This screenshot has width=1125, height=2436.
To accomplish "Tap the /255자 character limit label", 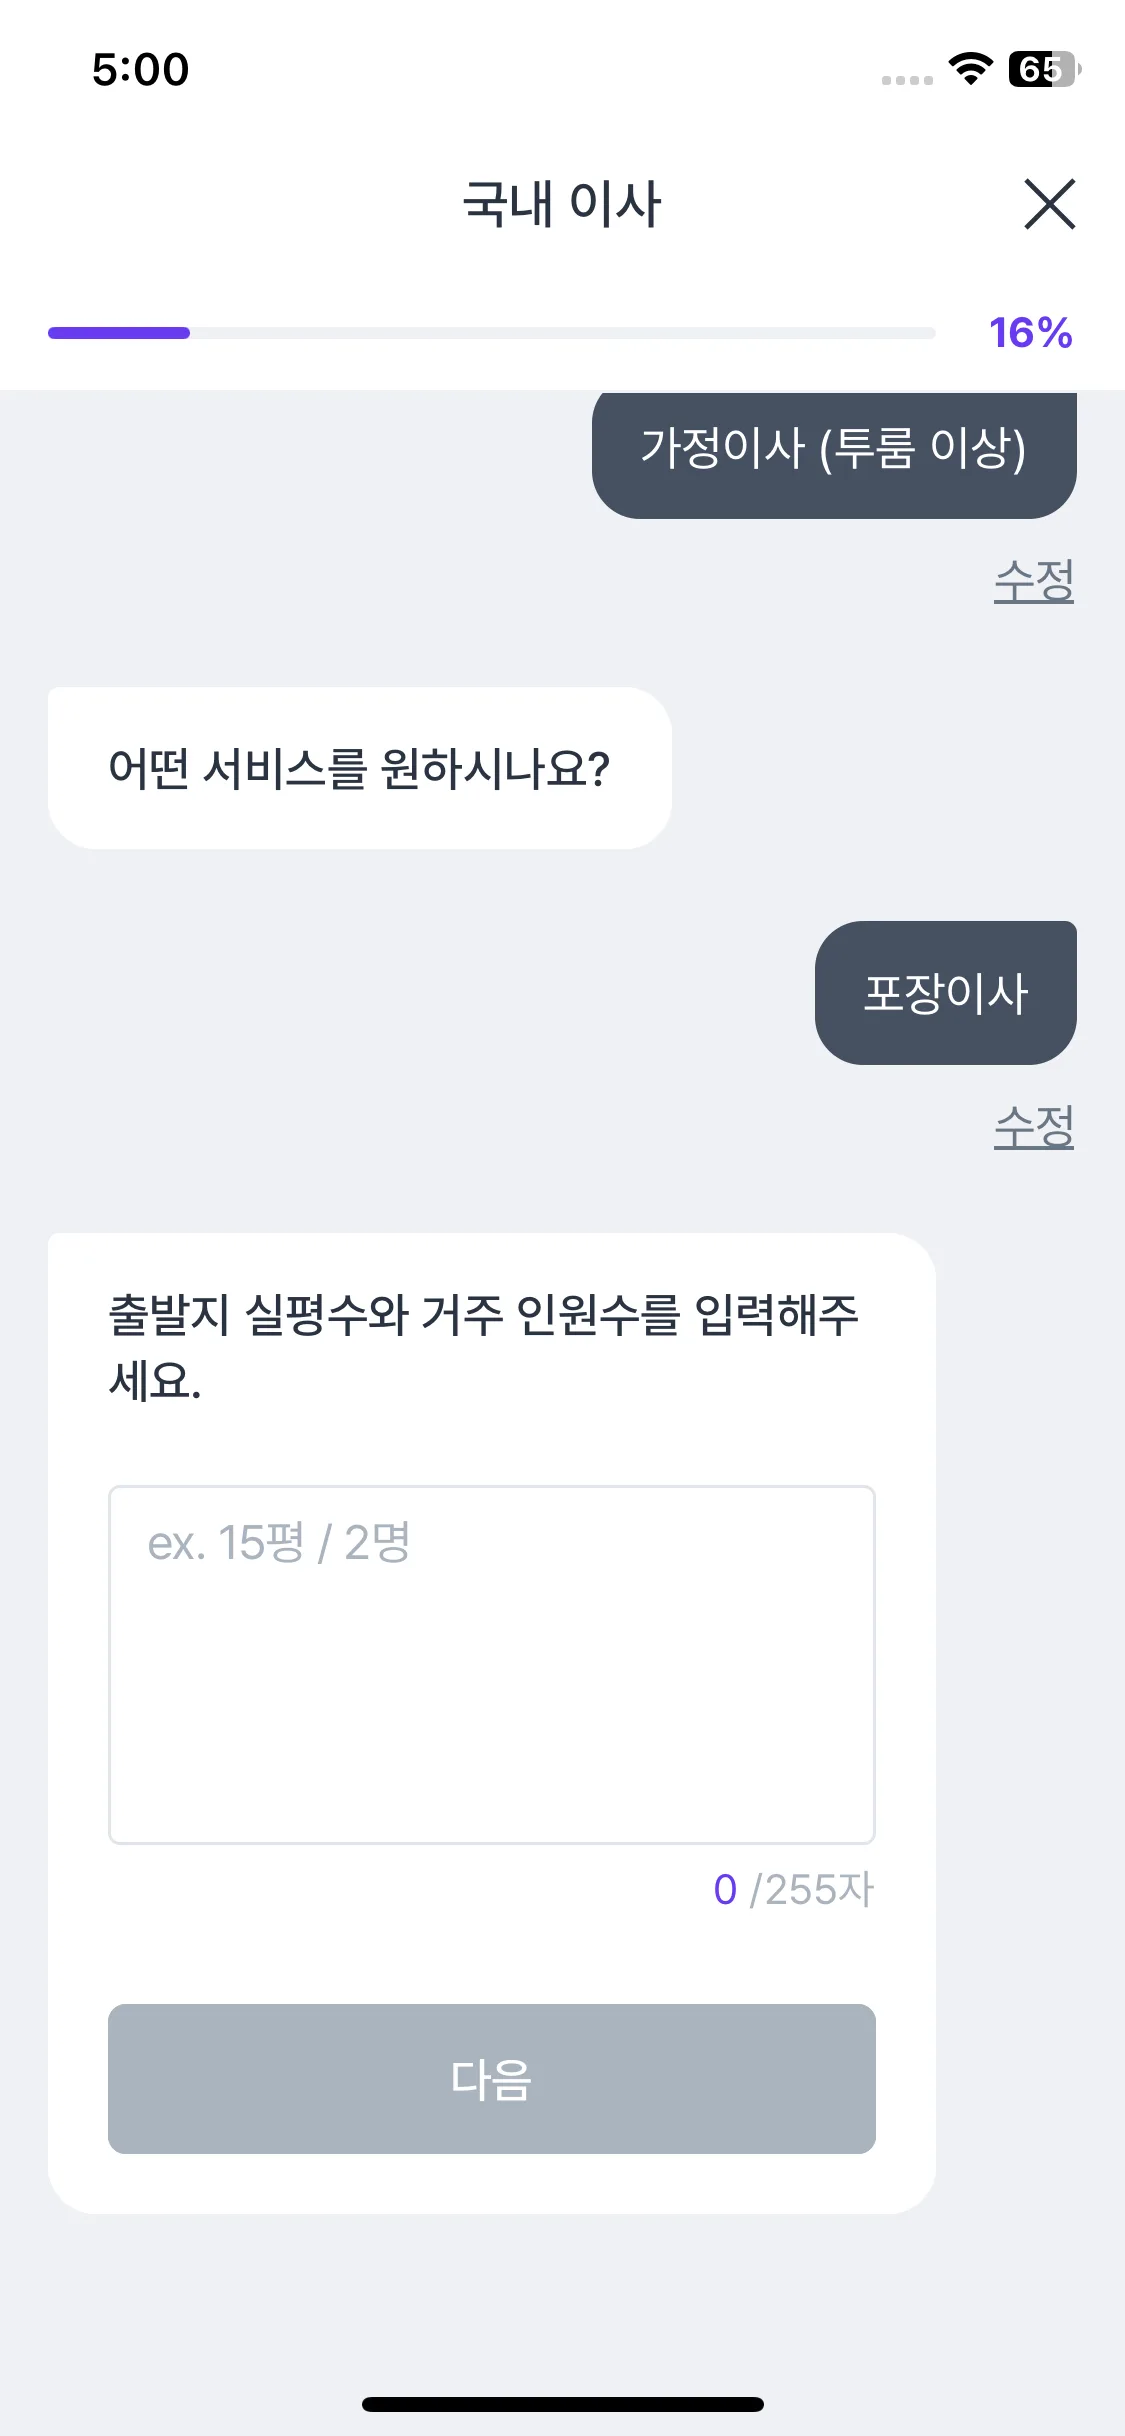I will pyautogui.click(x=812, y=1890).
